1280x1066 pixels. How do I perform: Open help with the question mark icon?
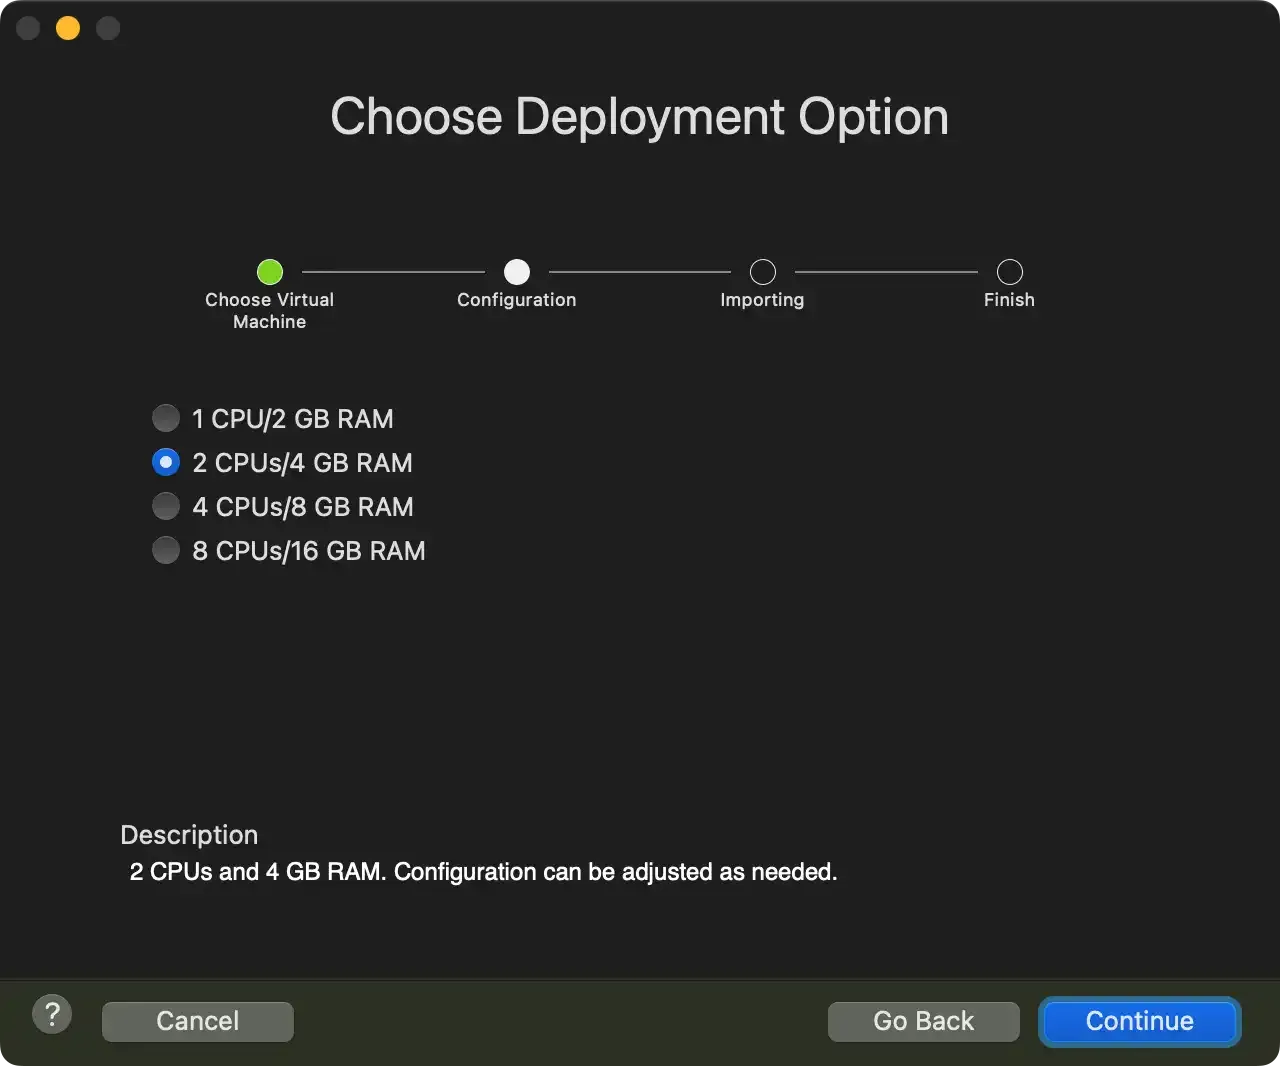(x=52, y=1015)
